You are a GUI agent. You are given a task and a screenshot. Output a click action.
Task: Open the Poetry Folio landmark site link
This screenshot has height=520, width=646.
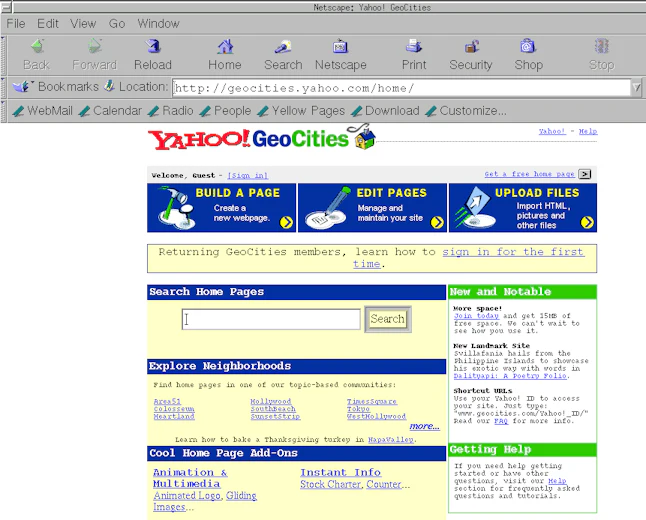coord(510,376)
